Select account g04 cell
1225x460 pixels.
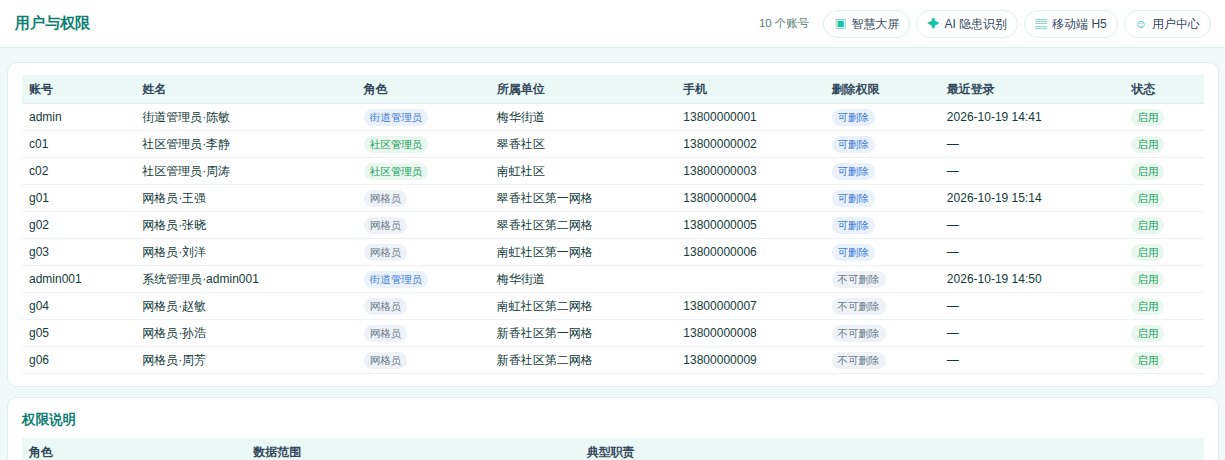click(39, 306)
